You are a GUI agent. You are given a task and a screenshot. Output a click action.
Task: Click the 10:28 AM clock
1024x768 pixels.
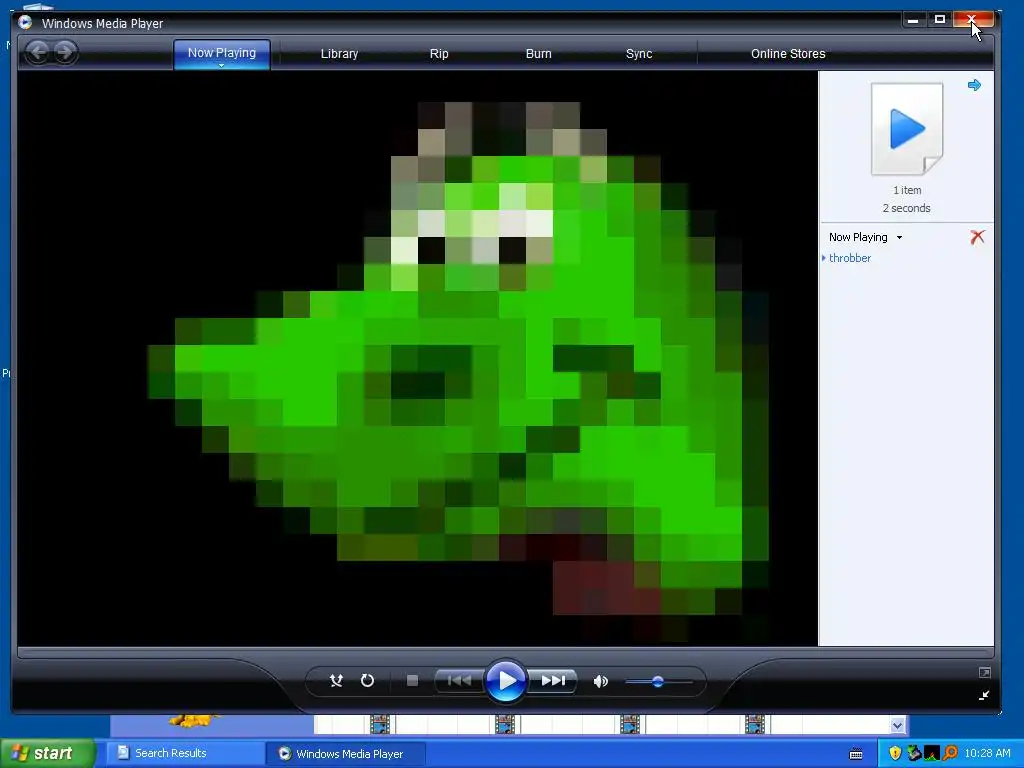click(x=987, y=753)
